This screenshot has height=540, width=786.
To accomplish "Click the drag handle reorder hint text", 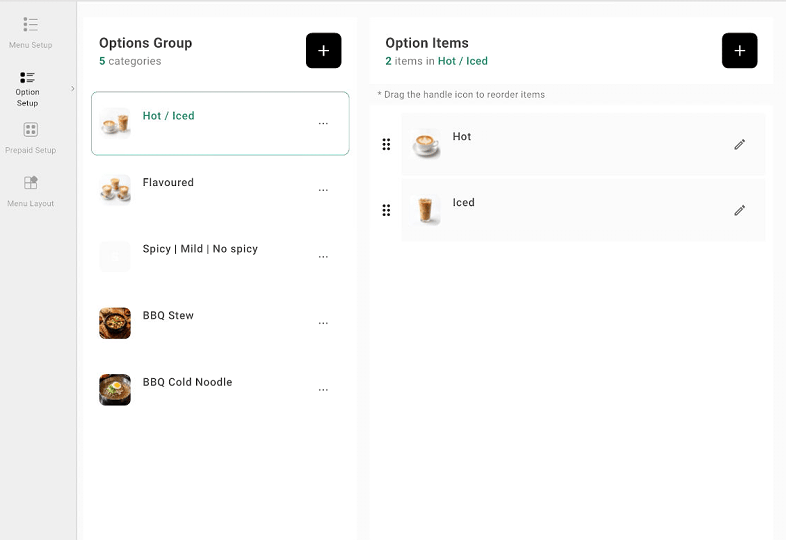I will click(x=461, y=94).
